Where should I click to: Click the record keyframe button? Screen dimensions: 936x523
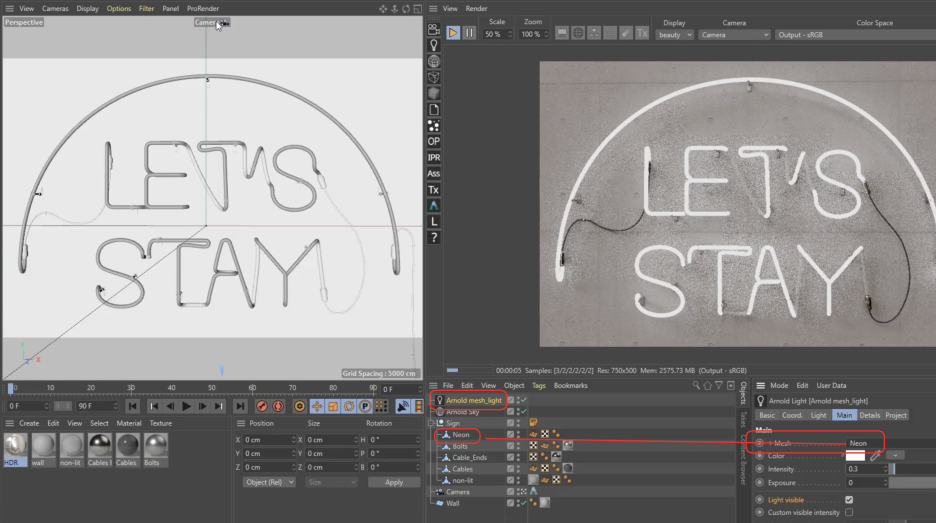click(x=261, y=407)
